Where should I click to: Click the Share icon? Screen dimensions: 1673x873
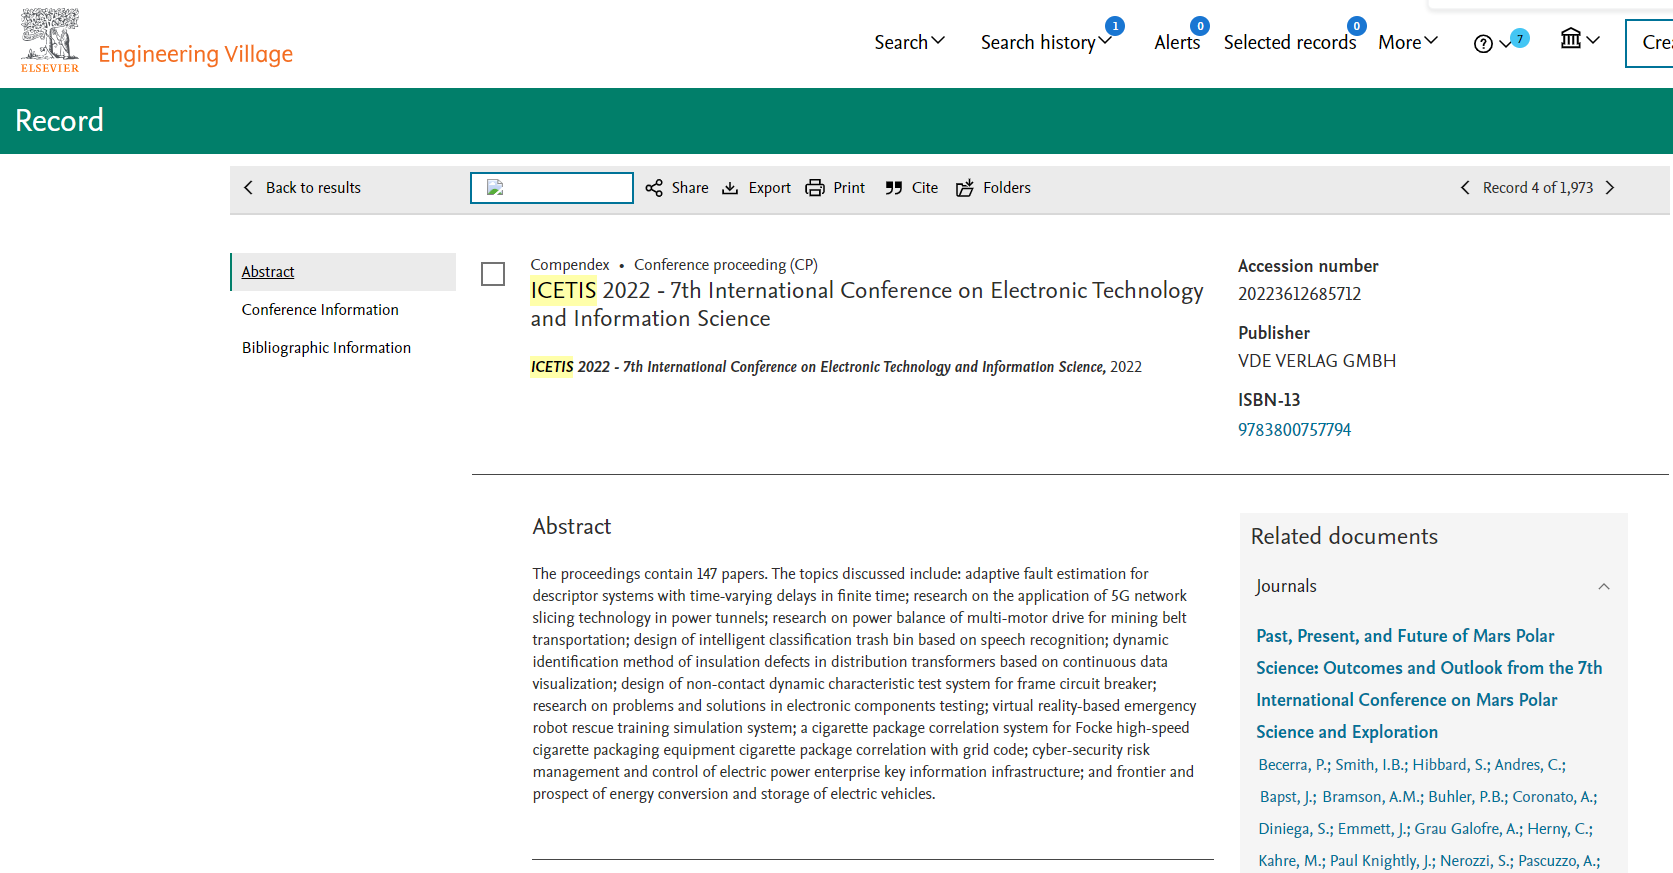(654, 188)
